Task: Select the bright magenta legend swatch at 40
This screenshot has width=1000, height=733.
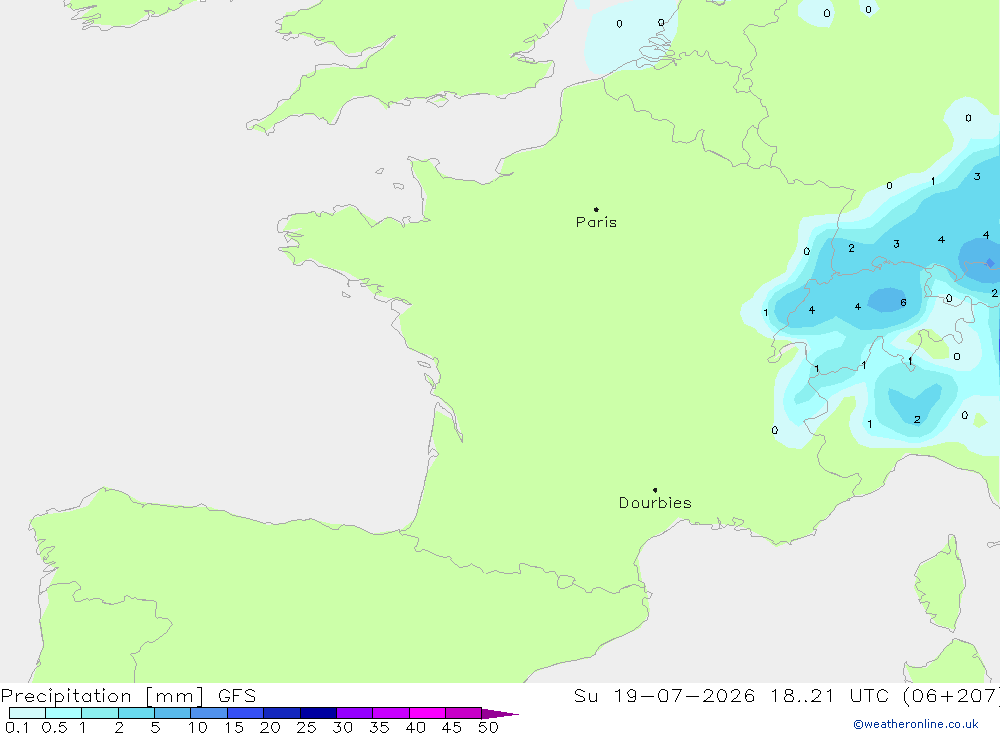Action: 427,713
